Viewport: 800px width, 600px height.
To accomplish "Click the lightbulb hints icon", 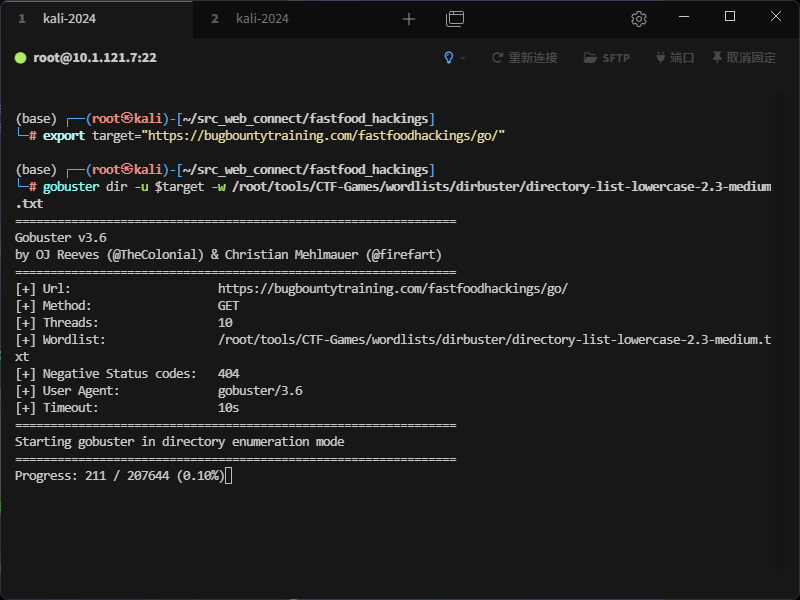I will pyautogui.click(x=449, y=58).
